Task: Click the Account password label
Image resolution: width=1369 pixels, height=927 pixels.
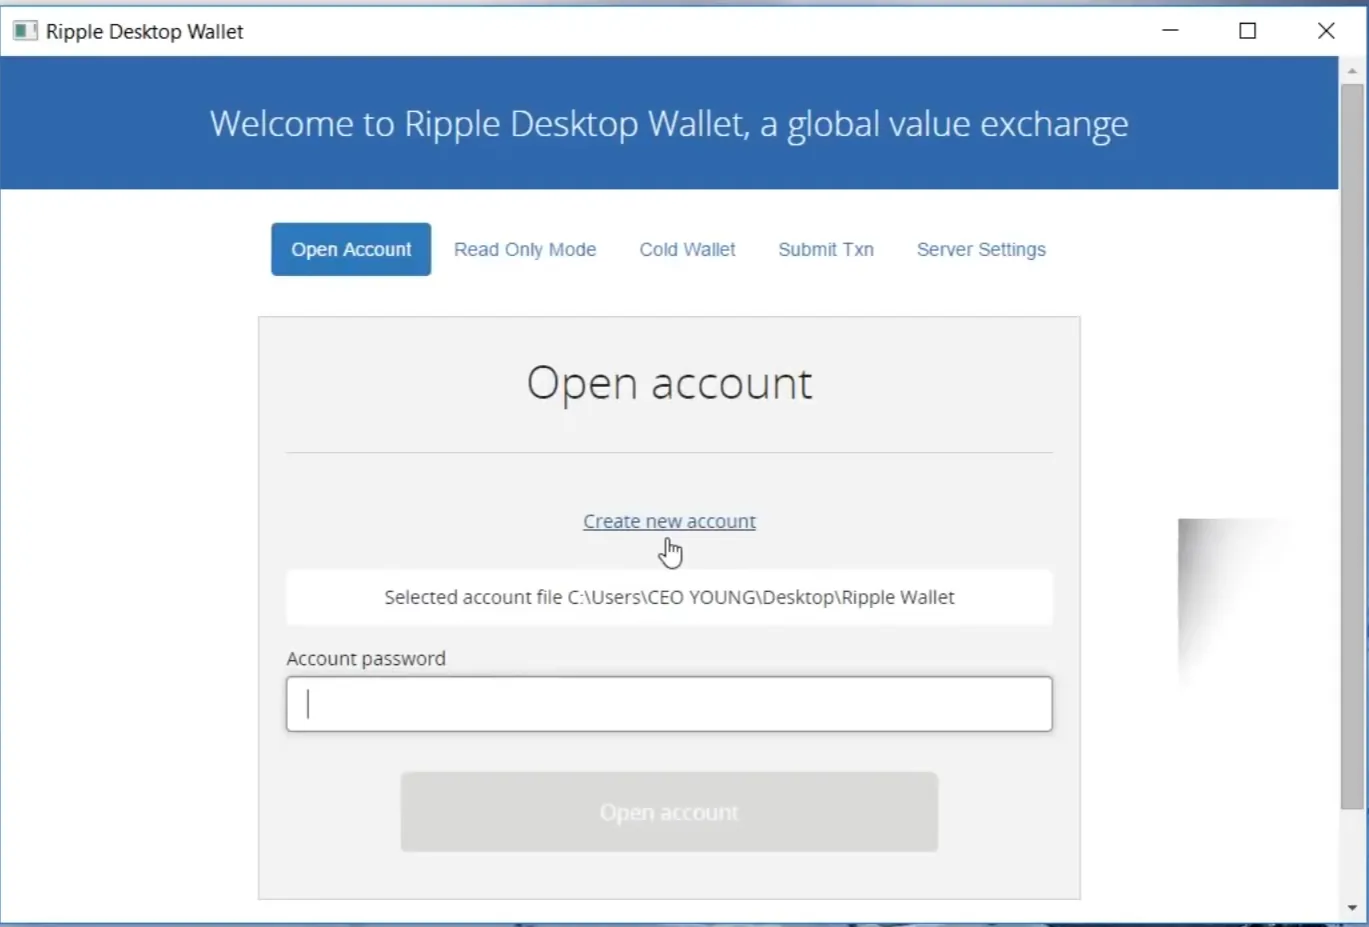Action: [366, 658]
